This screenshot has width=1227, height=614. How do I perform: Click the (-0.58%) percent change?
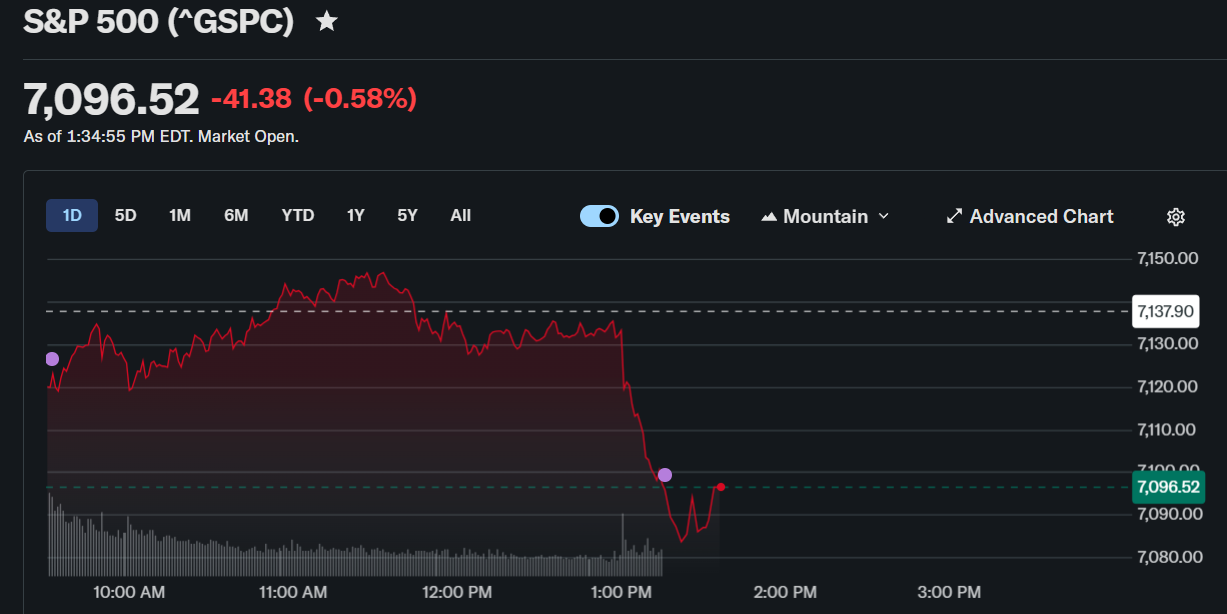360,98
